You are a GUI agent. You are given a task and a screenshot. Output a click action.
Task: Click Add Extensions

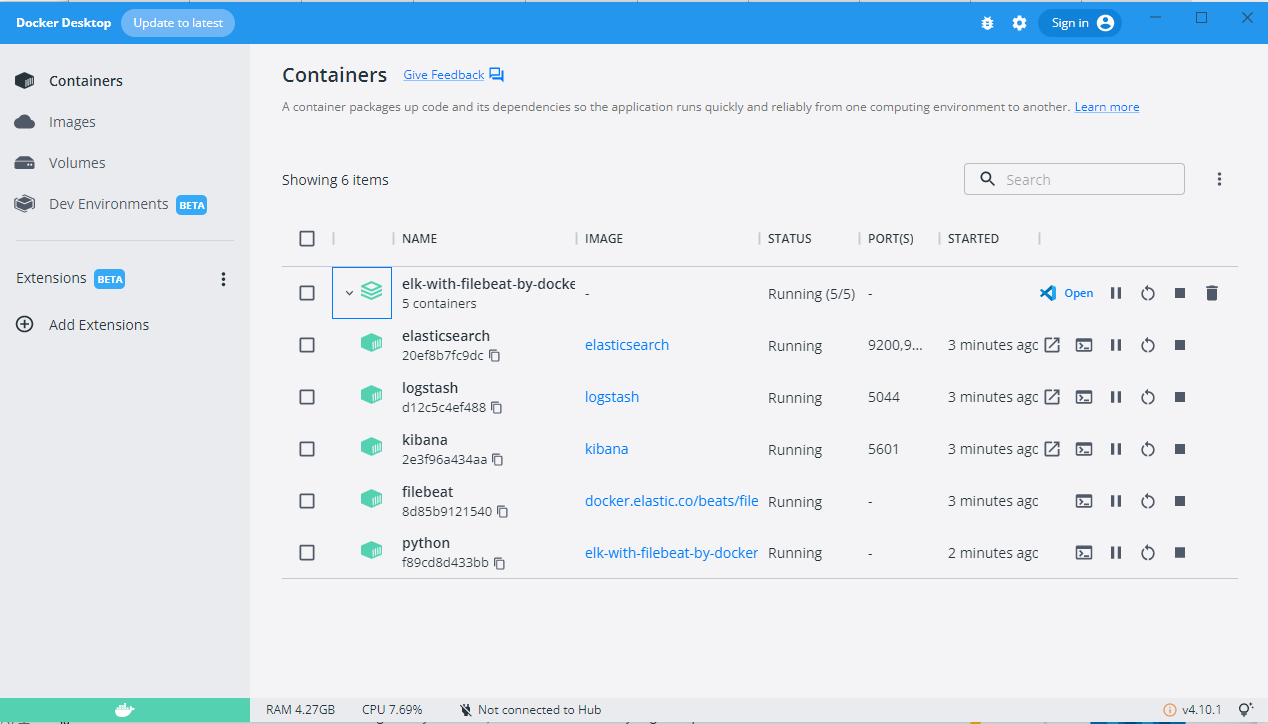(99, 325)
